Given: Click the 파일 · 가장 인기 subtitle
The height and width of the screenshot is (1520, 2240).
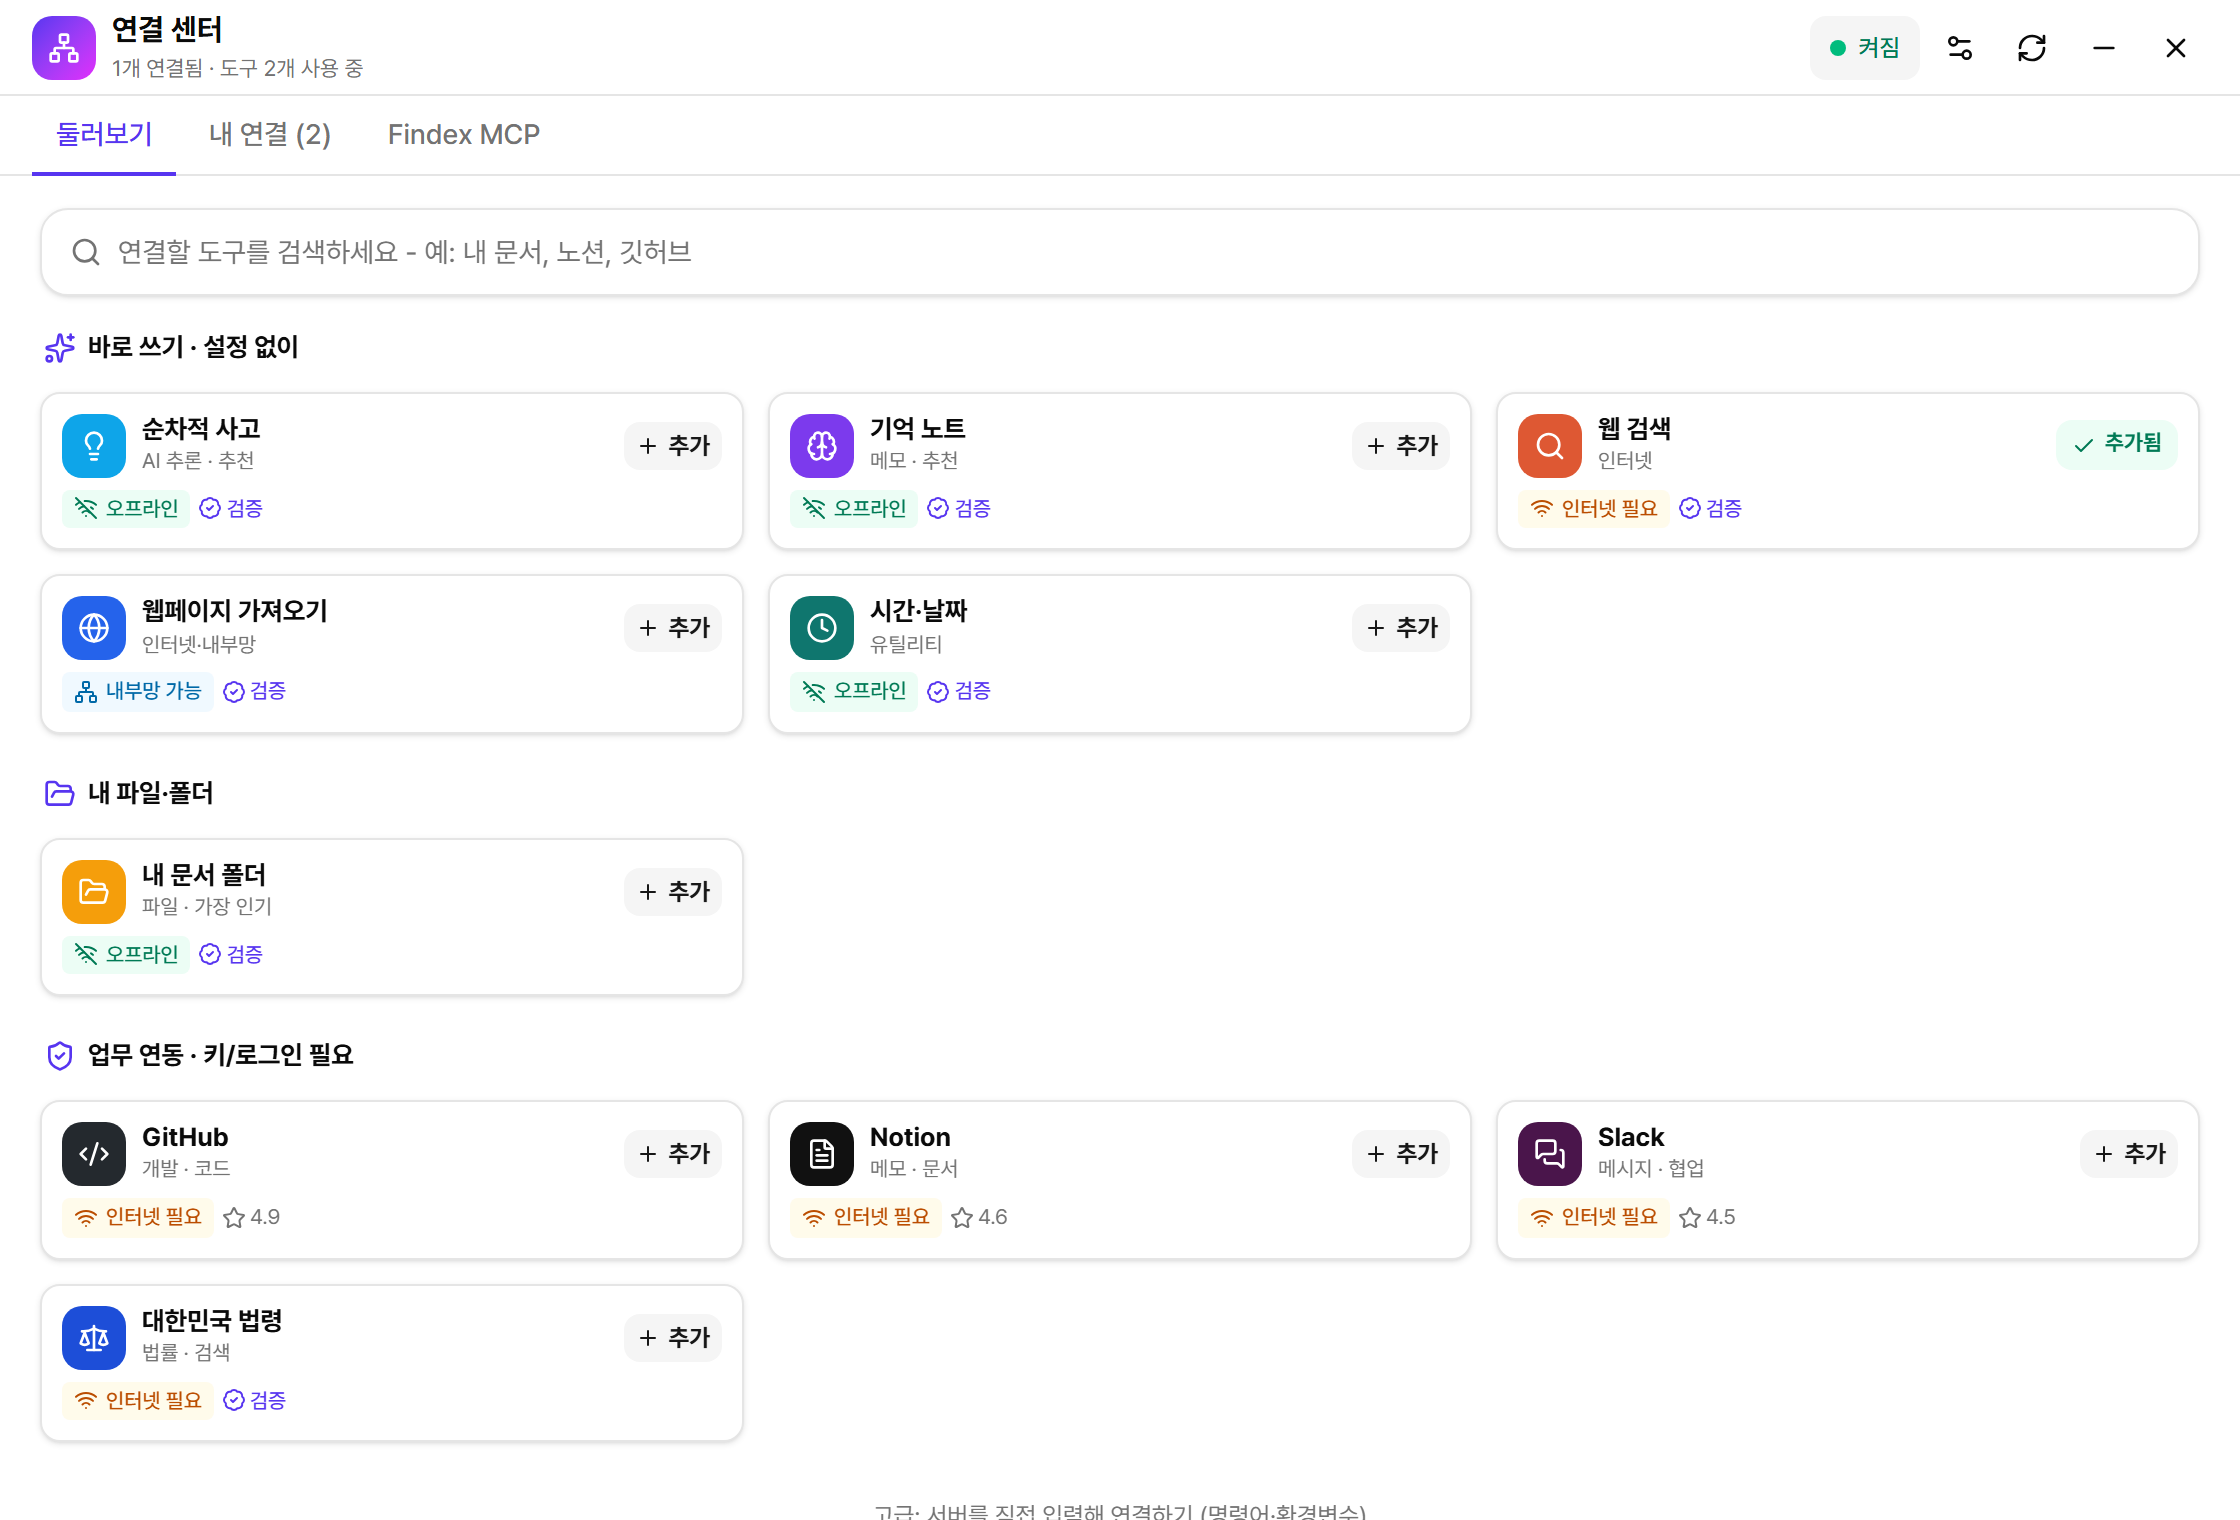Looking at the screenshot, I should [x=206, y=906].
